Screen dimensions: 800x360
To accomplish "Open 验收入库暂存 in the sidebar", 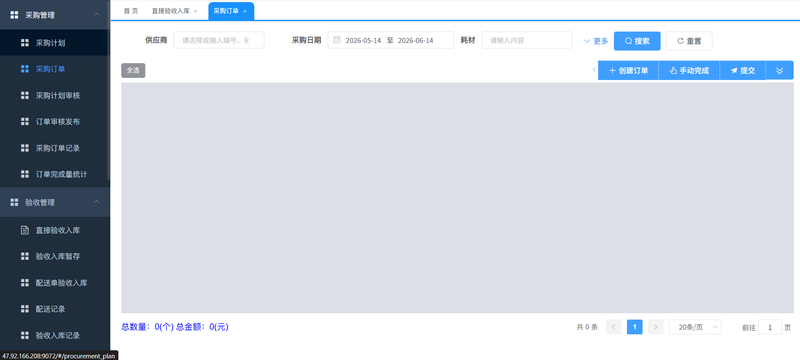I will pyautogui.click(x=55, y=256).
